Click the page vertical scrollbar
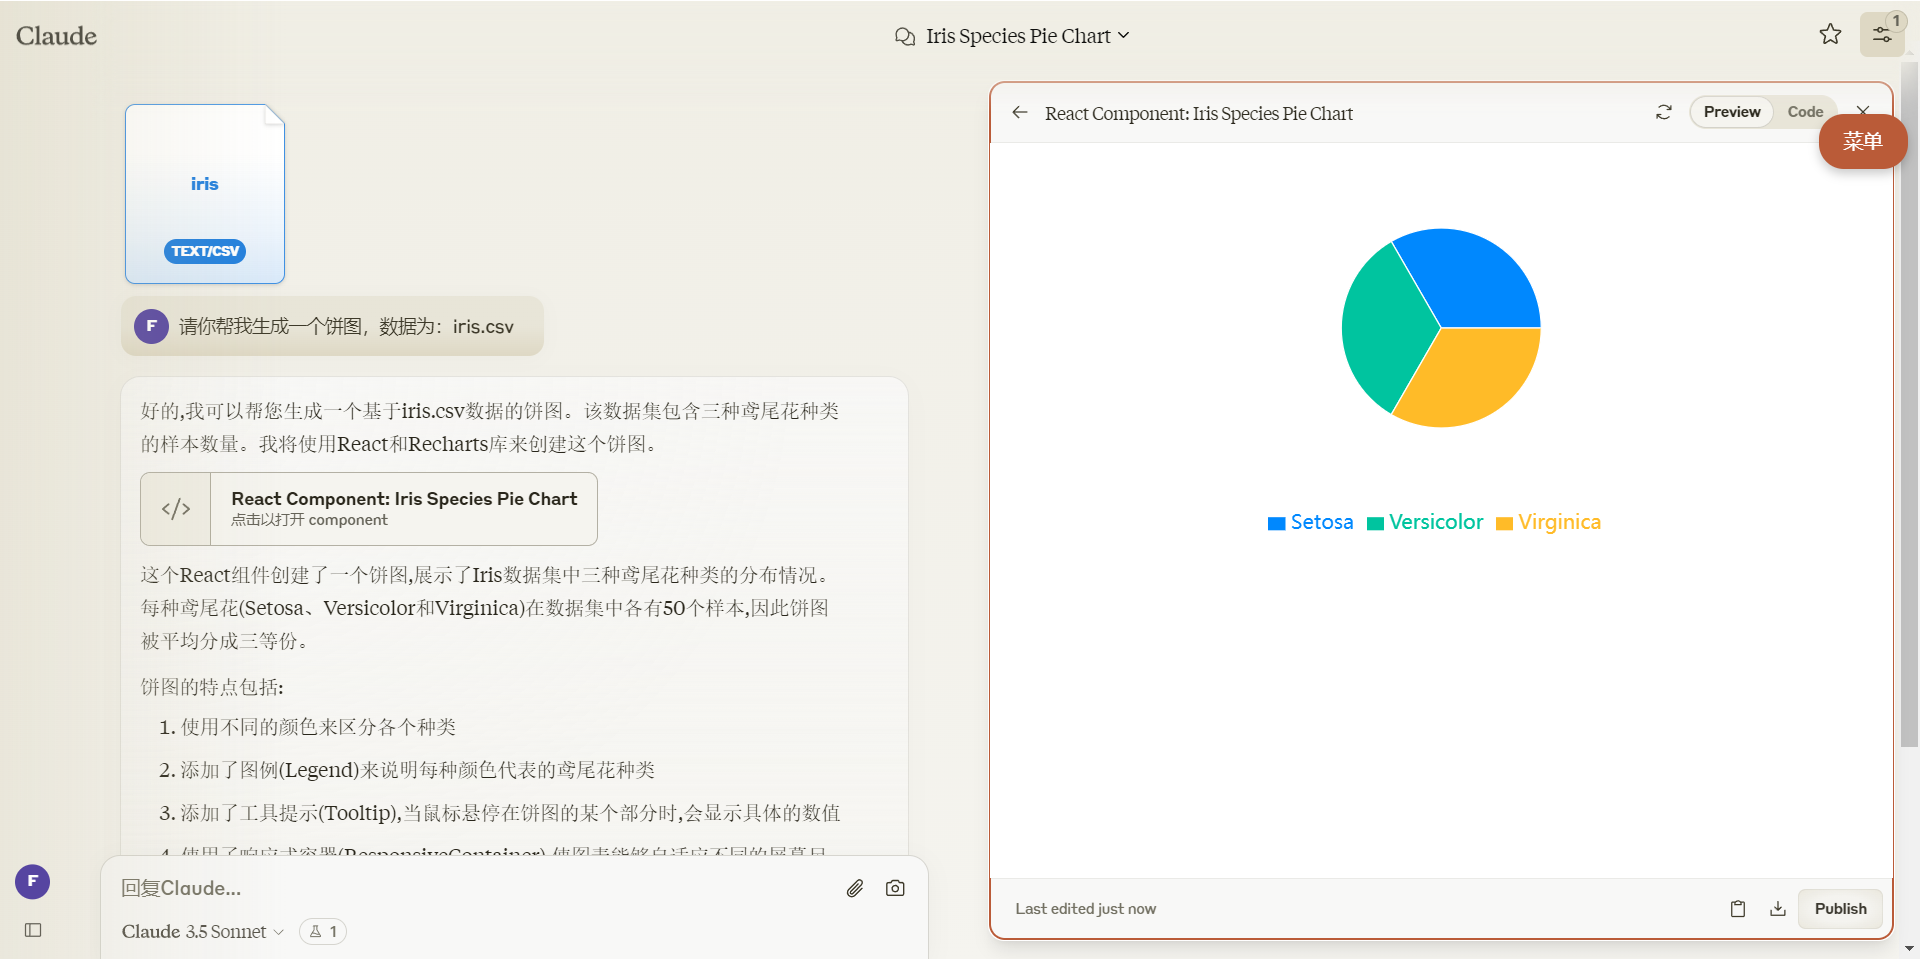Image resolution: width=1920 pixels, height=959 pixels. pos(1909,405)
